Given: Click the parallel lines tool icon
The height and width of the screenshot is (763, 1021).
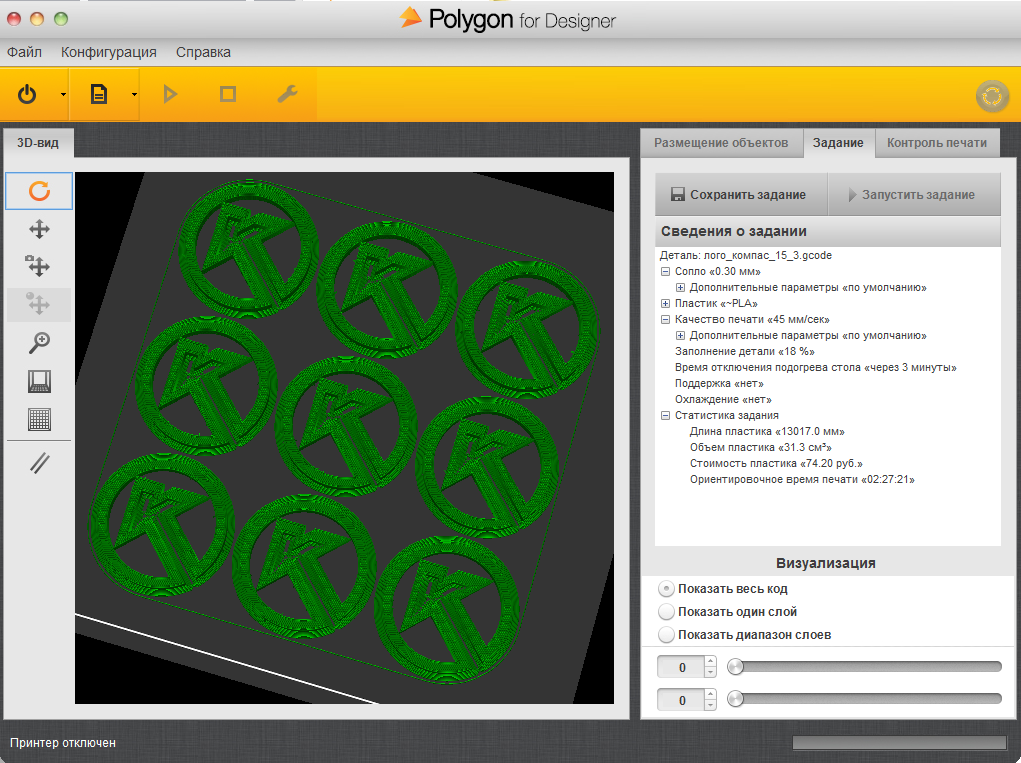Looking at the screenshot, I should pos(39,464).
